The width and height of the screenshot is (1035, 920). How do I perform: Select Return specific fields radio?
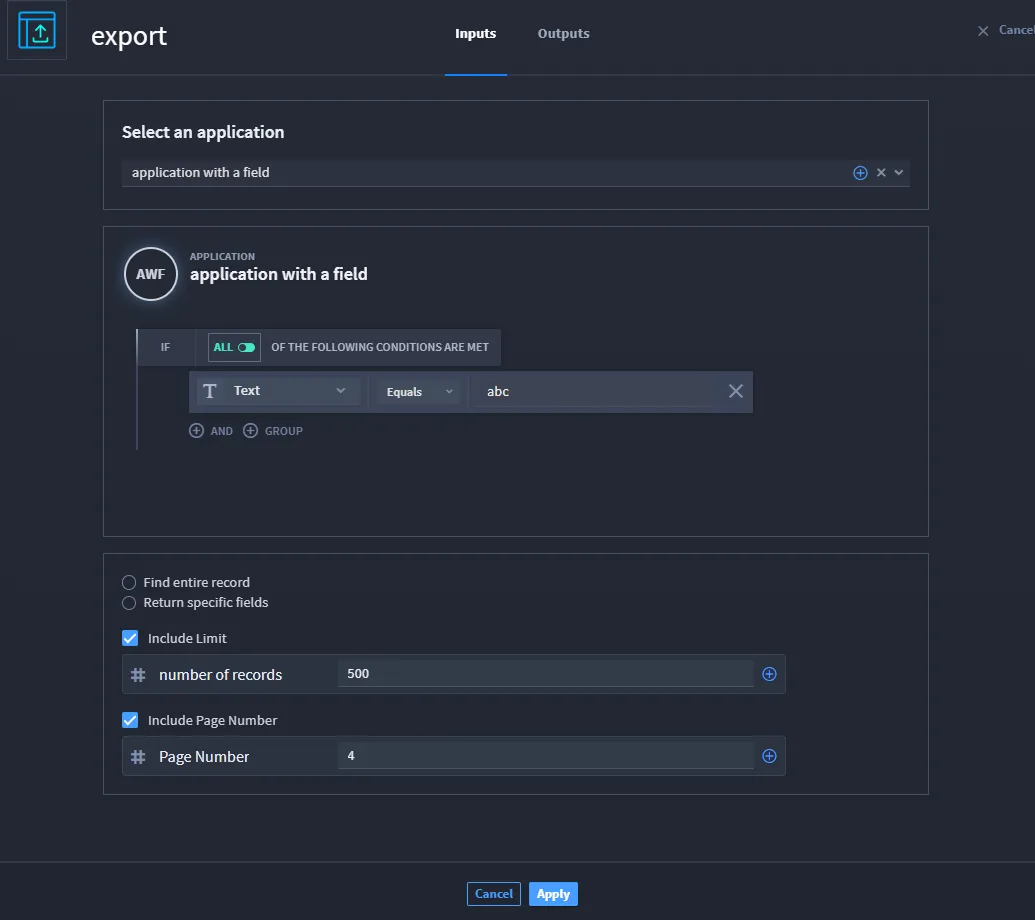point(129,603)
